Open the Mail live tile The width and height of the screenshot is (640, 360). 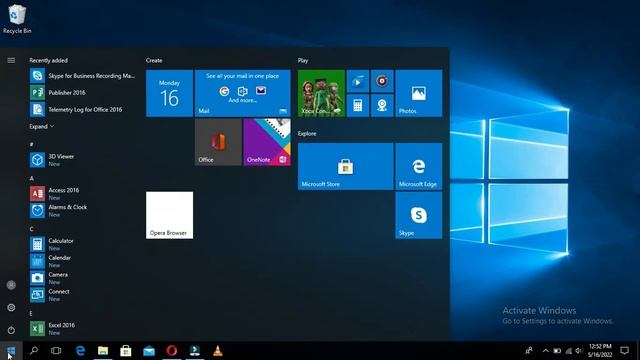click(x=242, y=93)
